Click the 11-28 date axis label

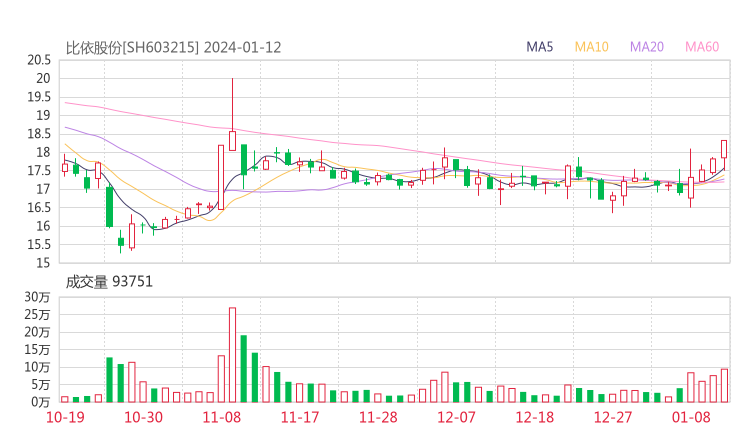coord(378,417)
